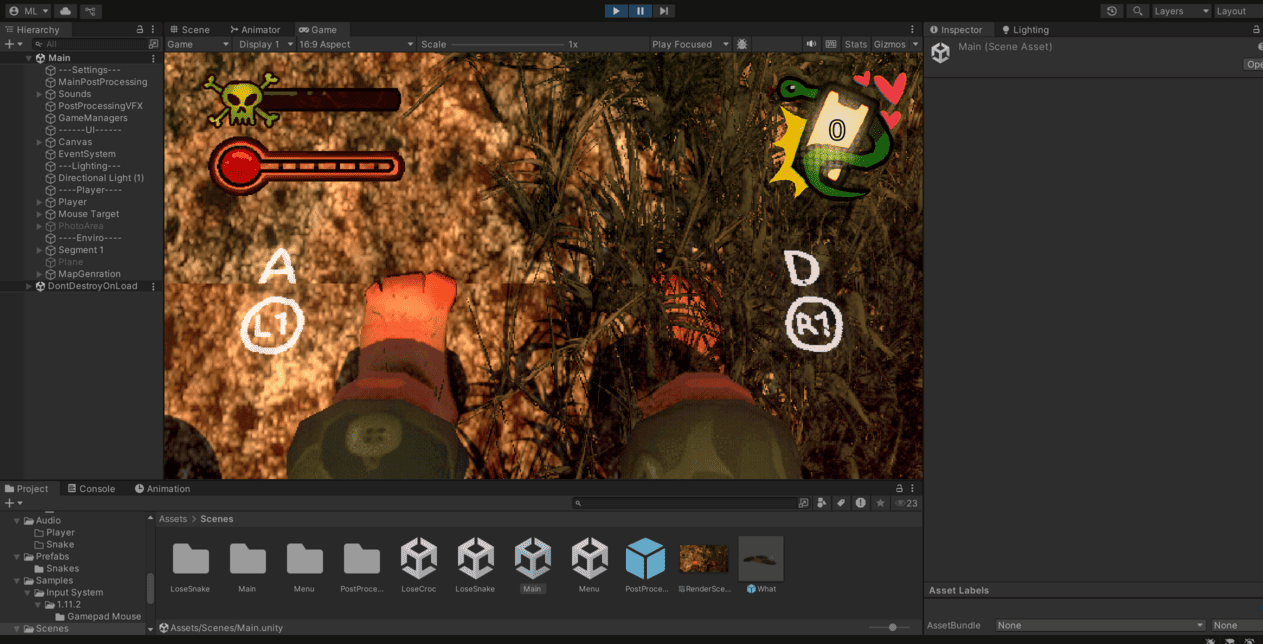Expand the DontDestroyOnLoad scene
The image size is (1263, 644).
pos(29,286)
